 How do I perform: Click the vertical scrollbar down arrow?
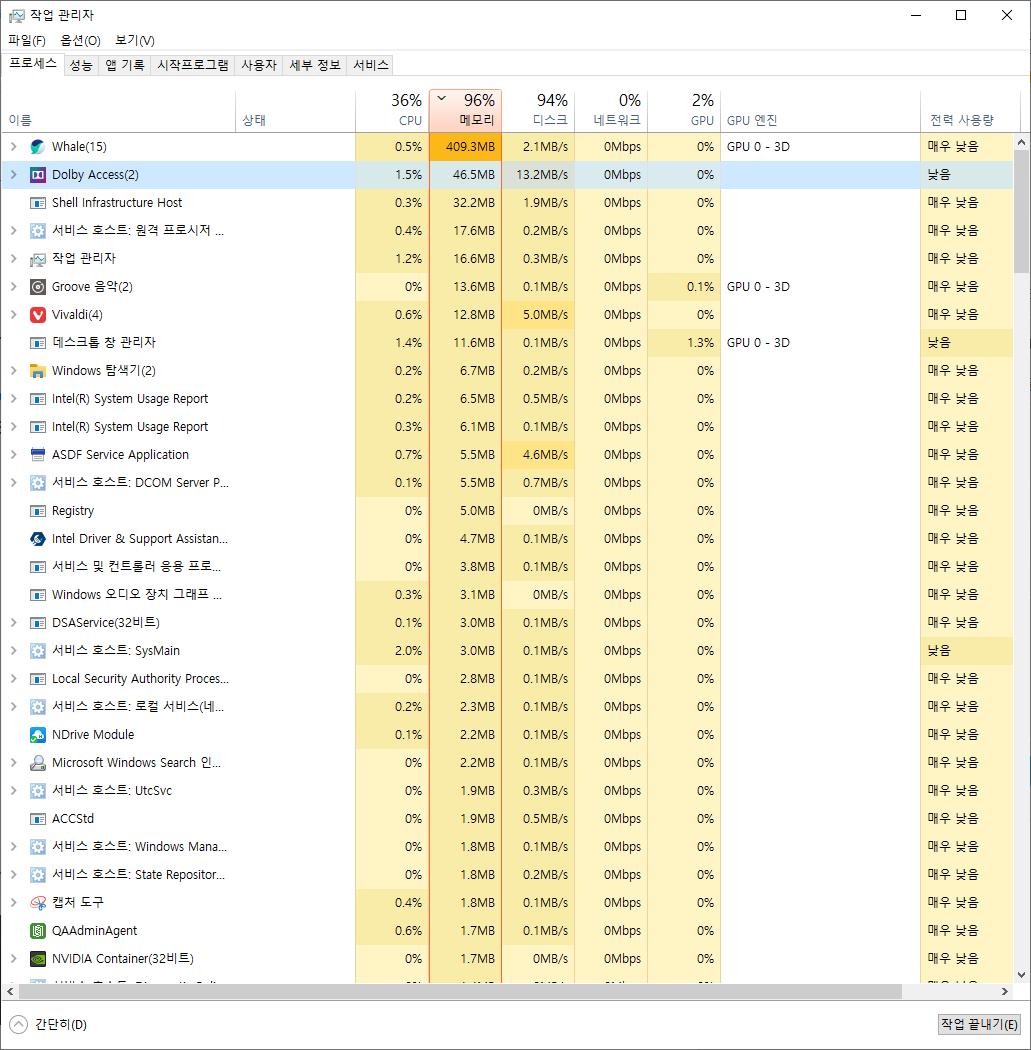coord(1021,975)
